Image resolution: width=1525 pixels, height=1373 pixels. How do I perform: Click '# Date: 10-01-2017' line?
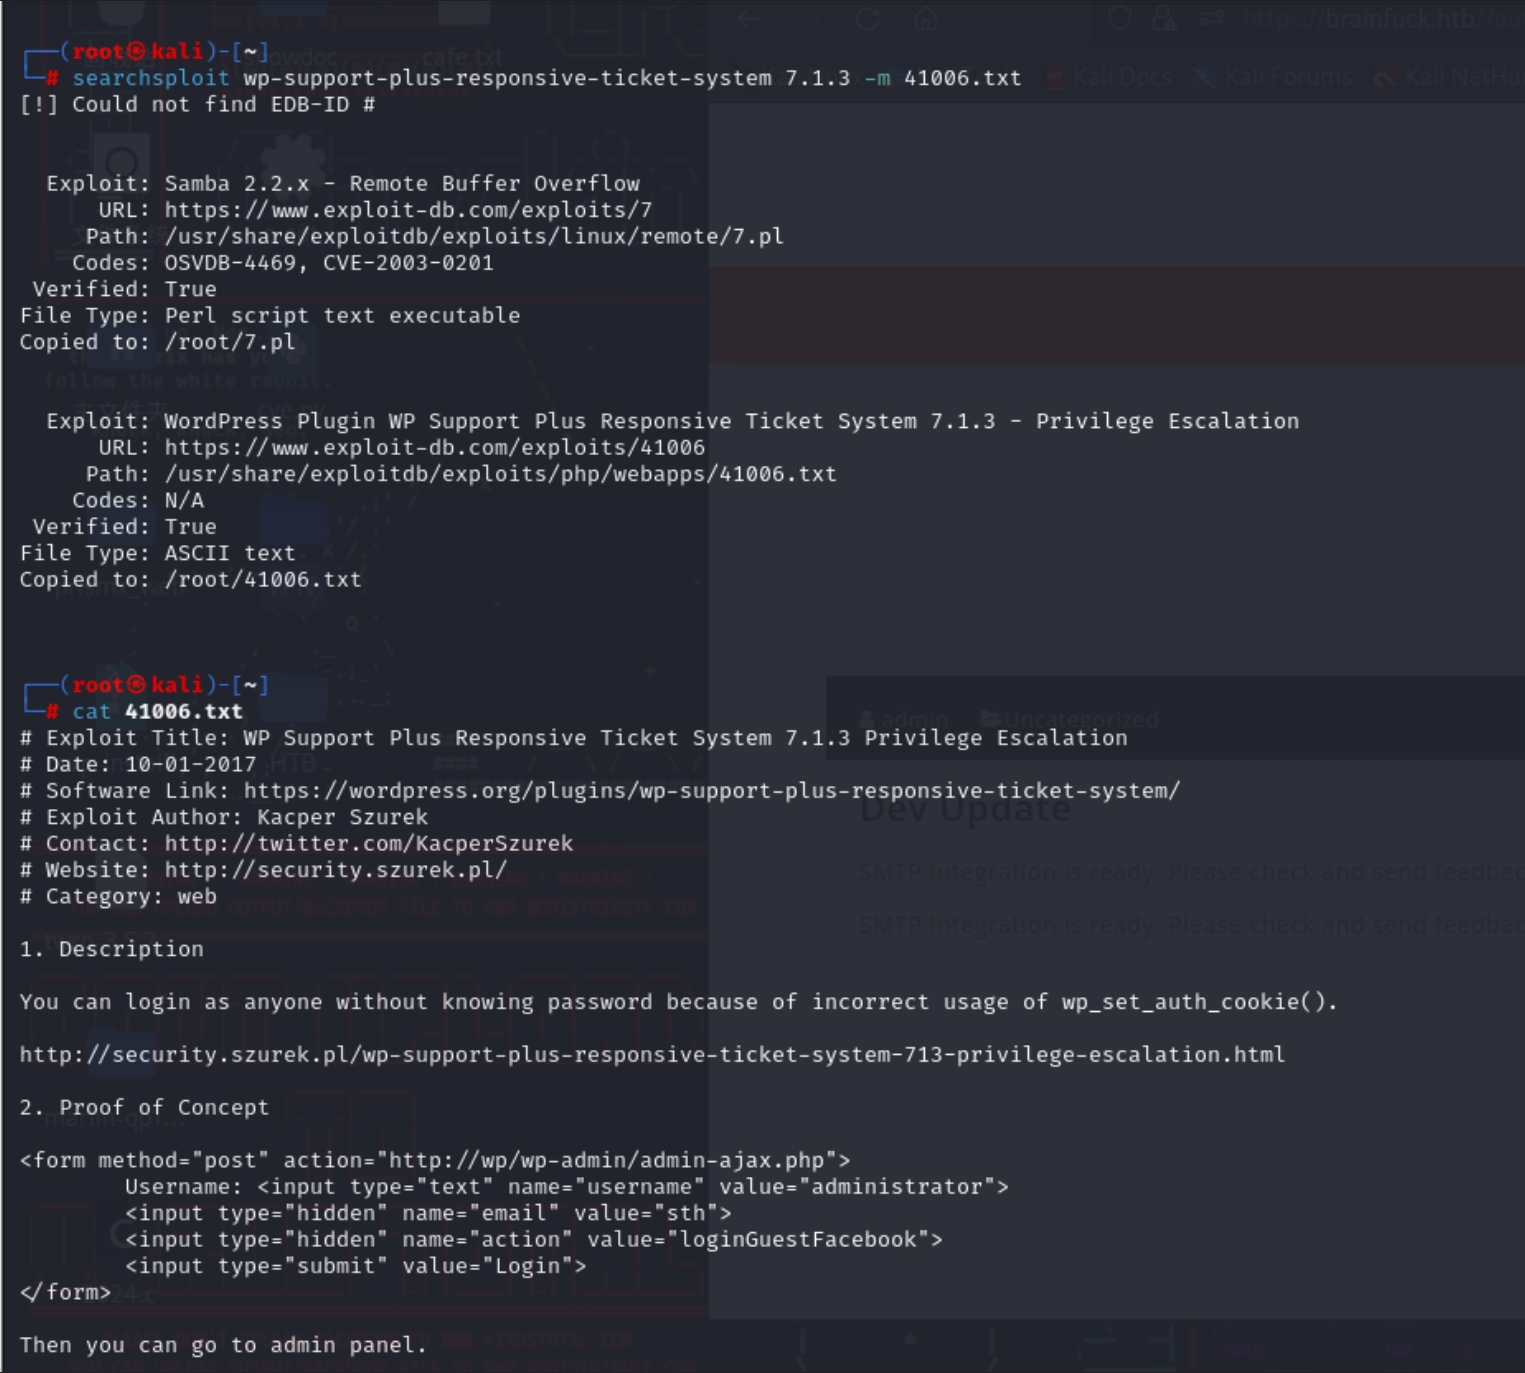(x=138, y=764)
